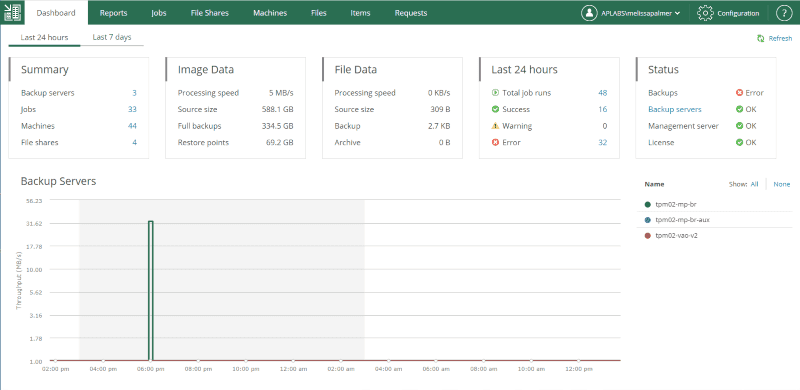800x390 pixels.
Task: Click the Backup servers OK check icon
Action: coord(739,109)
